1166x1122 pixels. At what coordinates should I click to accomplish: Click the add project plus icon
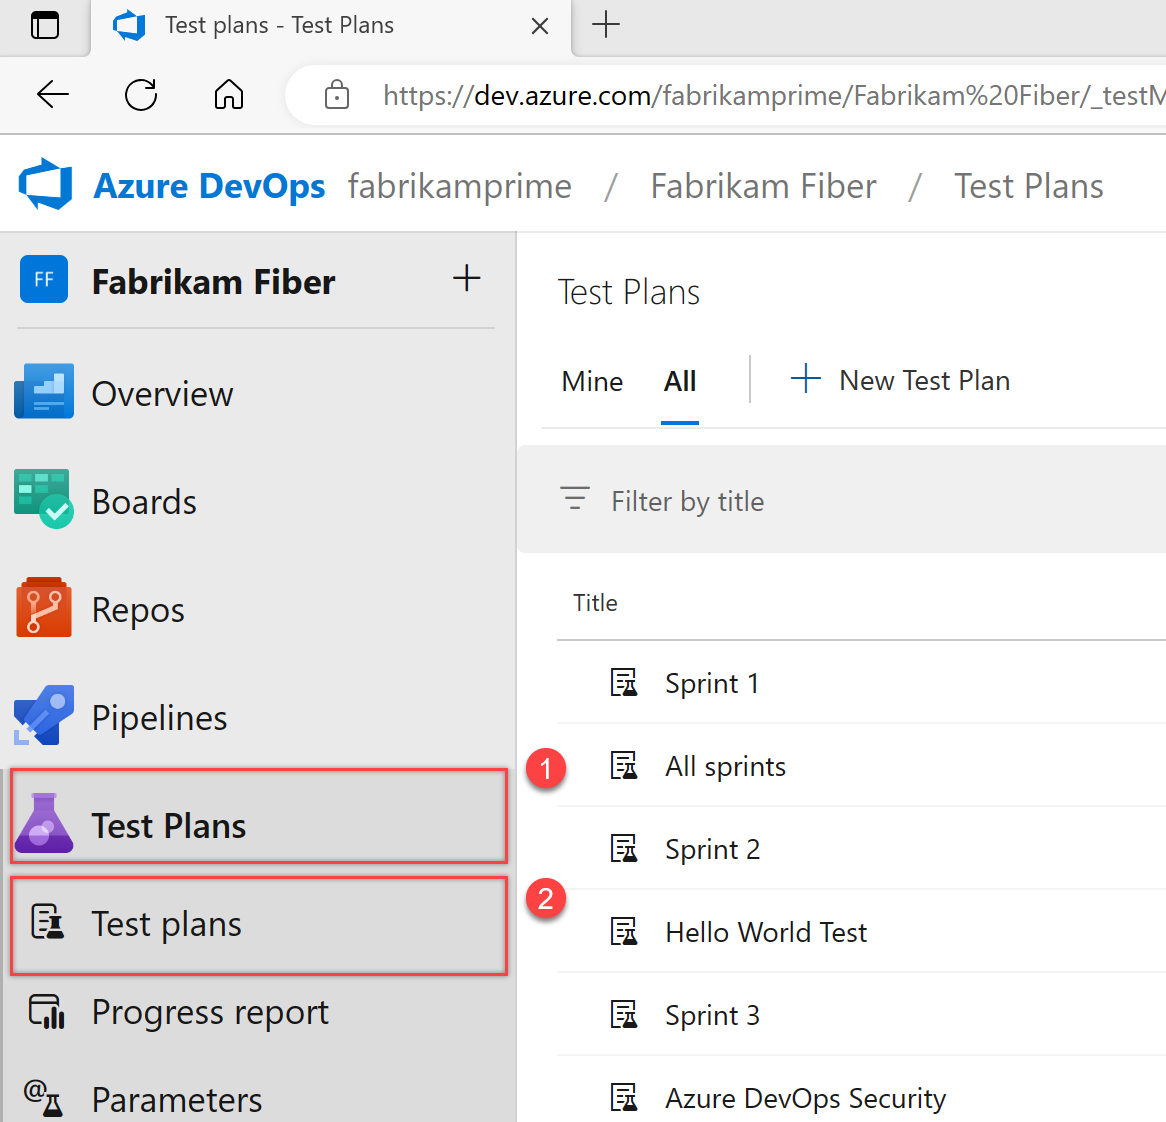[466, 278]
